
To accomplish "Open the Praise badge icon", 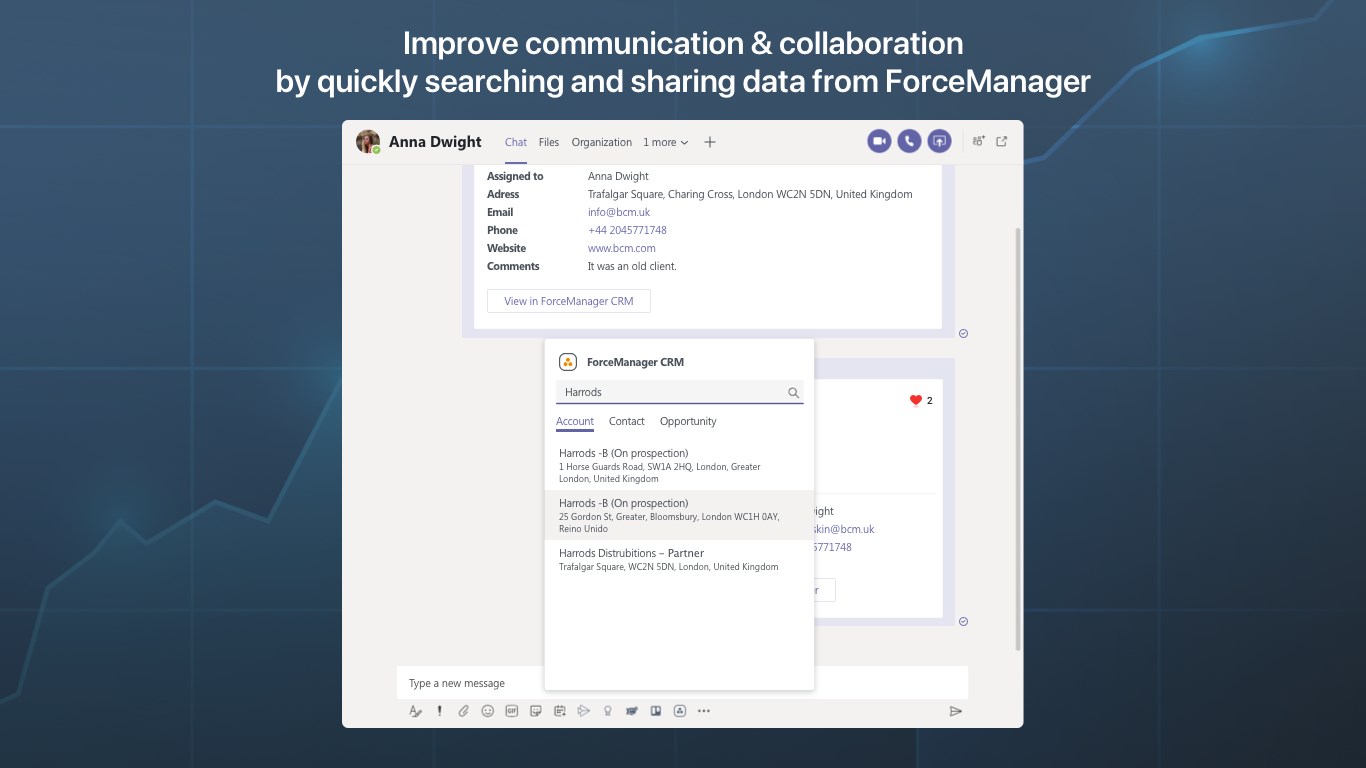I will (x=608, y=711).
